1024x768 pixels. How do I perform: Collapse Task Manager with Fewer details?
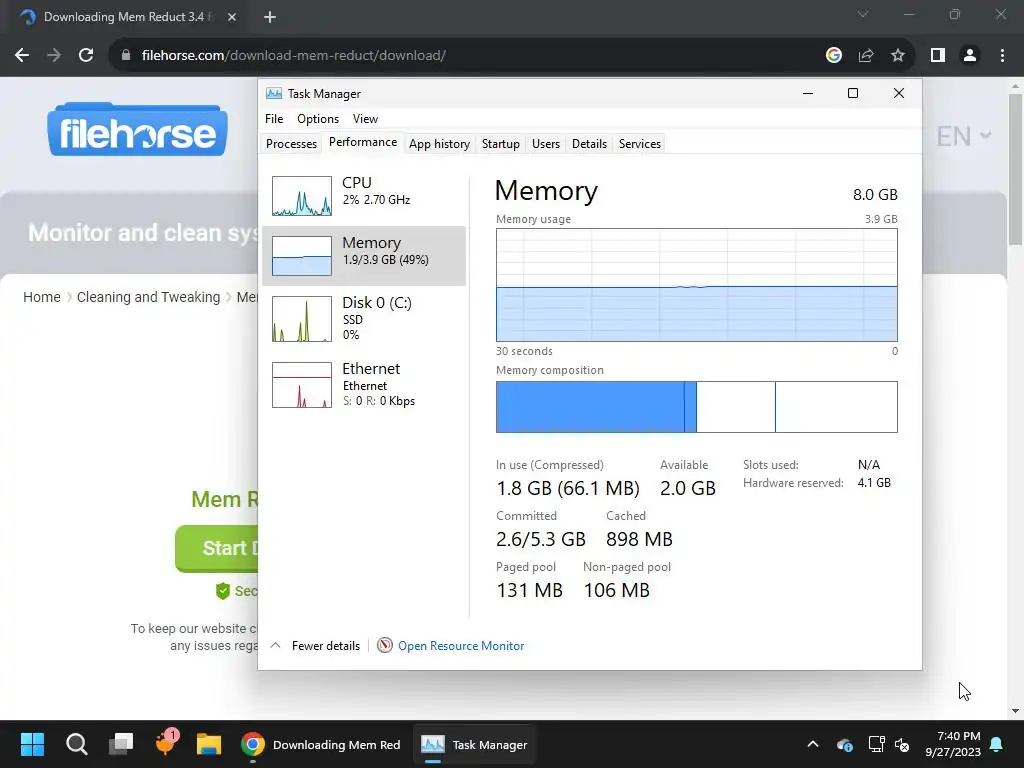315,646
